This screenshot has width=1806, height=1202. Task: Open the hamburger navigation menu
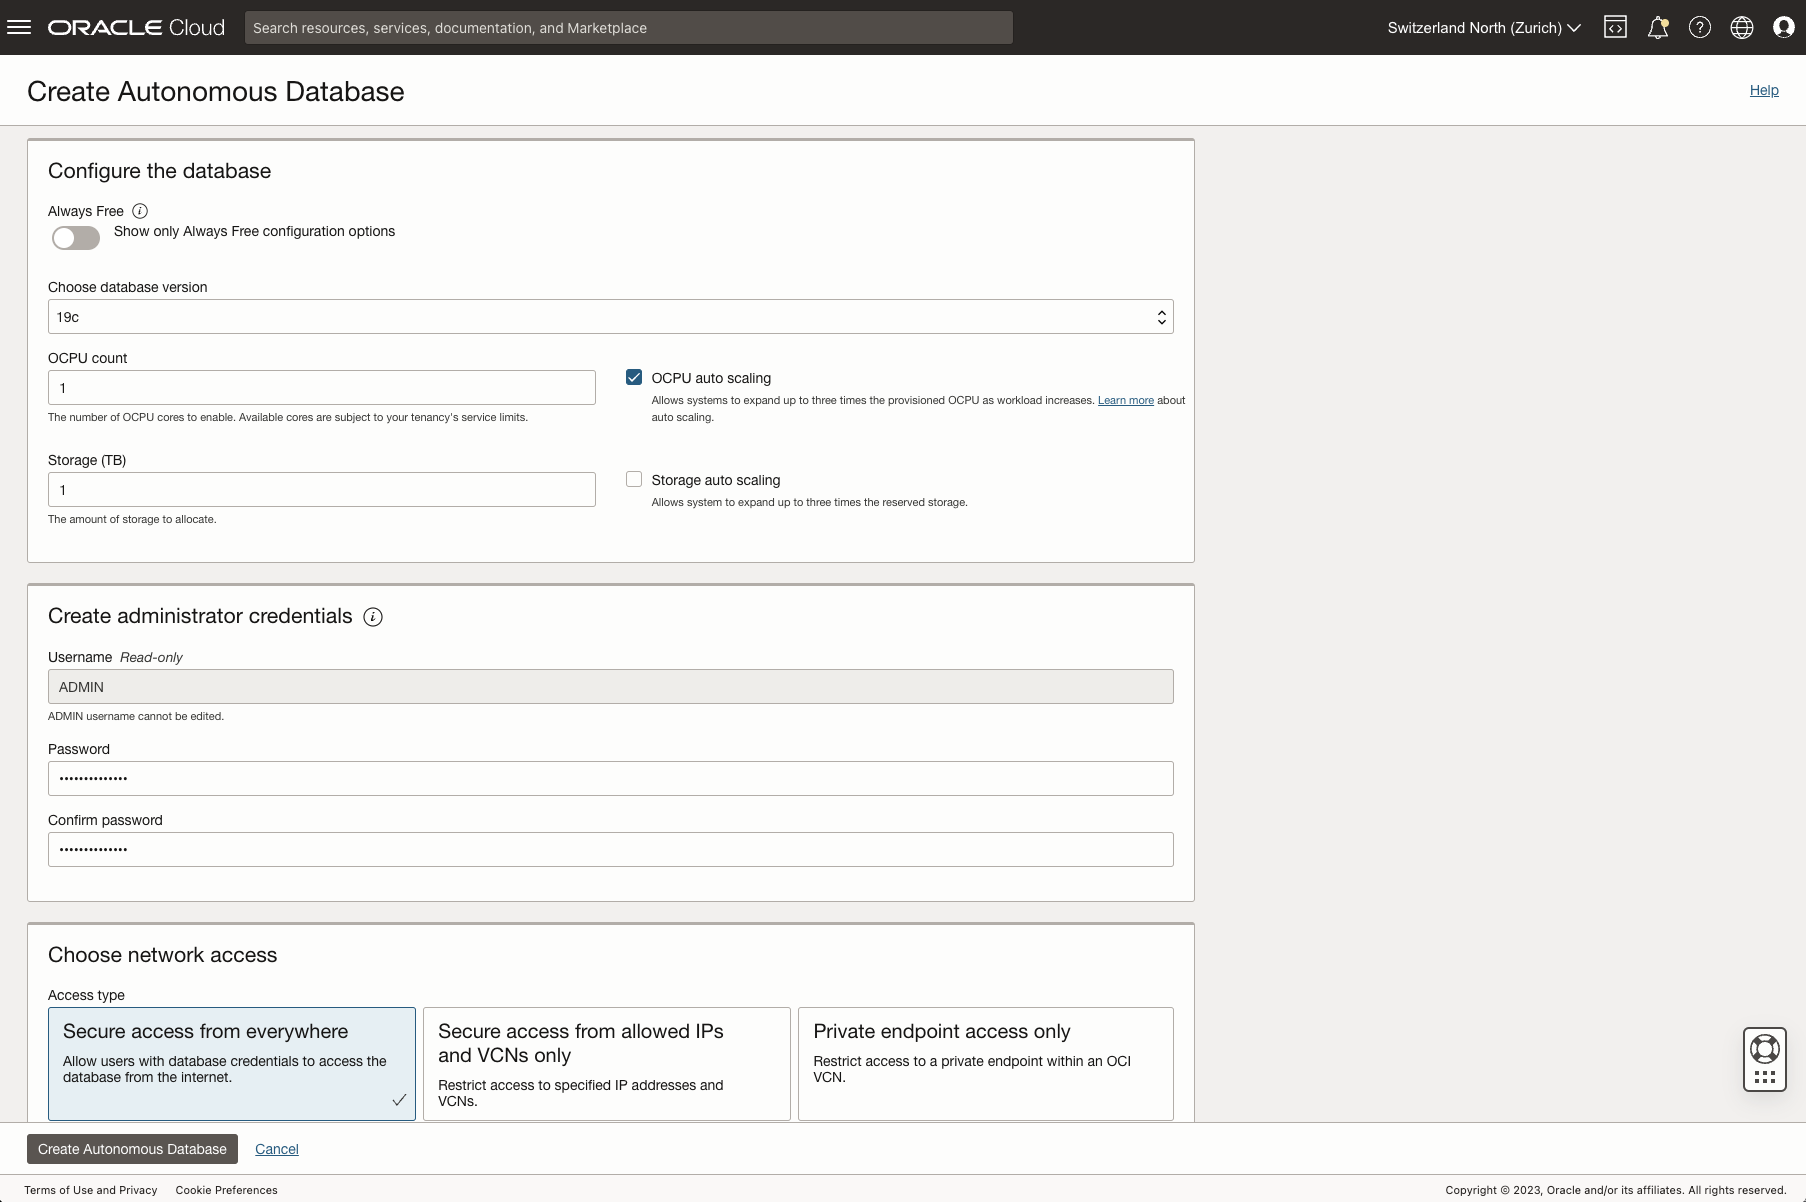19,27
